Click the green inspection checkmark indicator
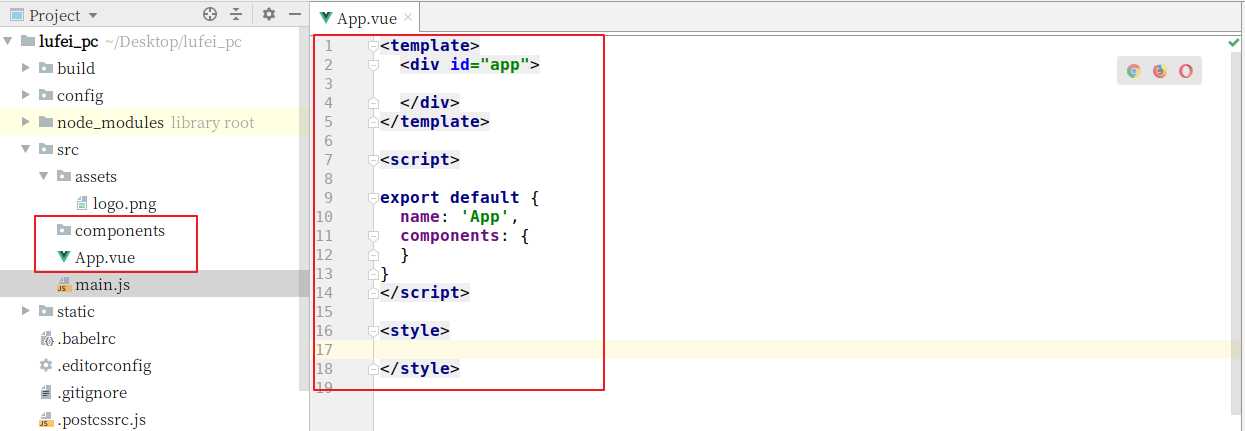1245x431 pixels. (x=1234, y=43)
